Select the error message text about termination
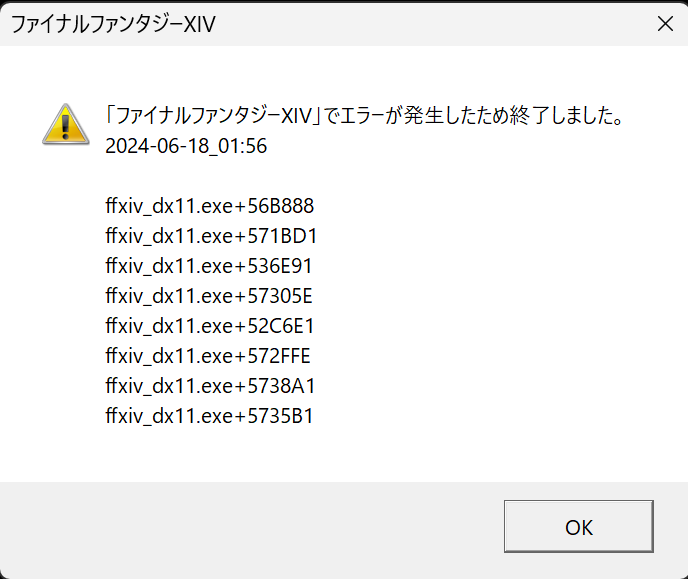This screenshot has width=688, height=579. (364, 116)
